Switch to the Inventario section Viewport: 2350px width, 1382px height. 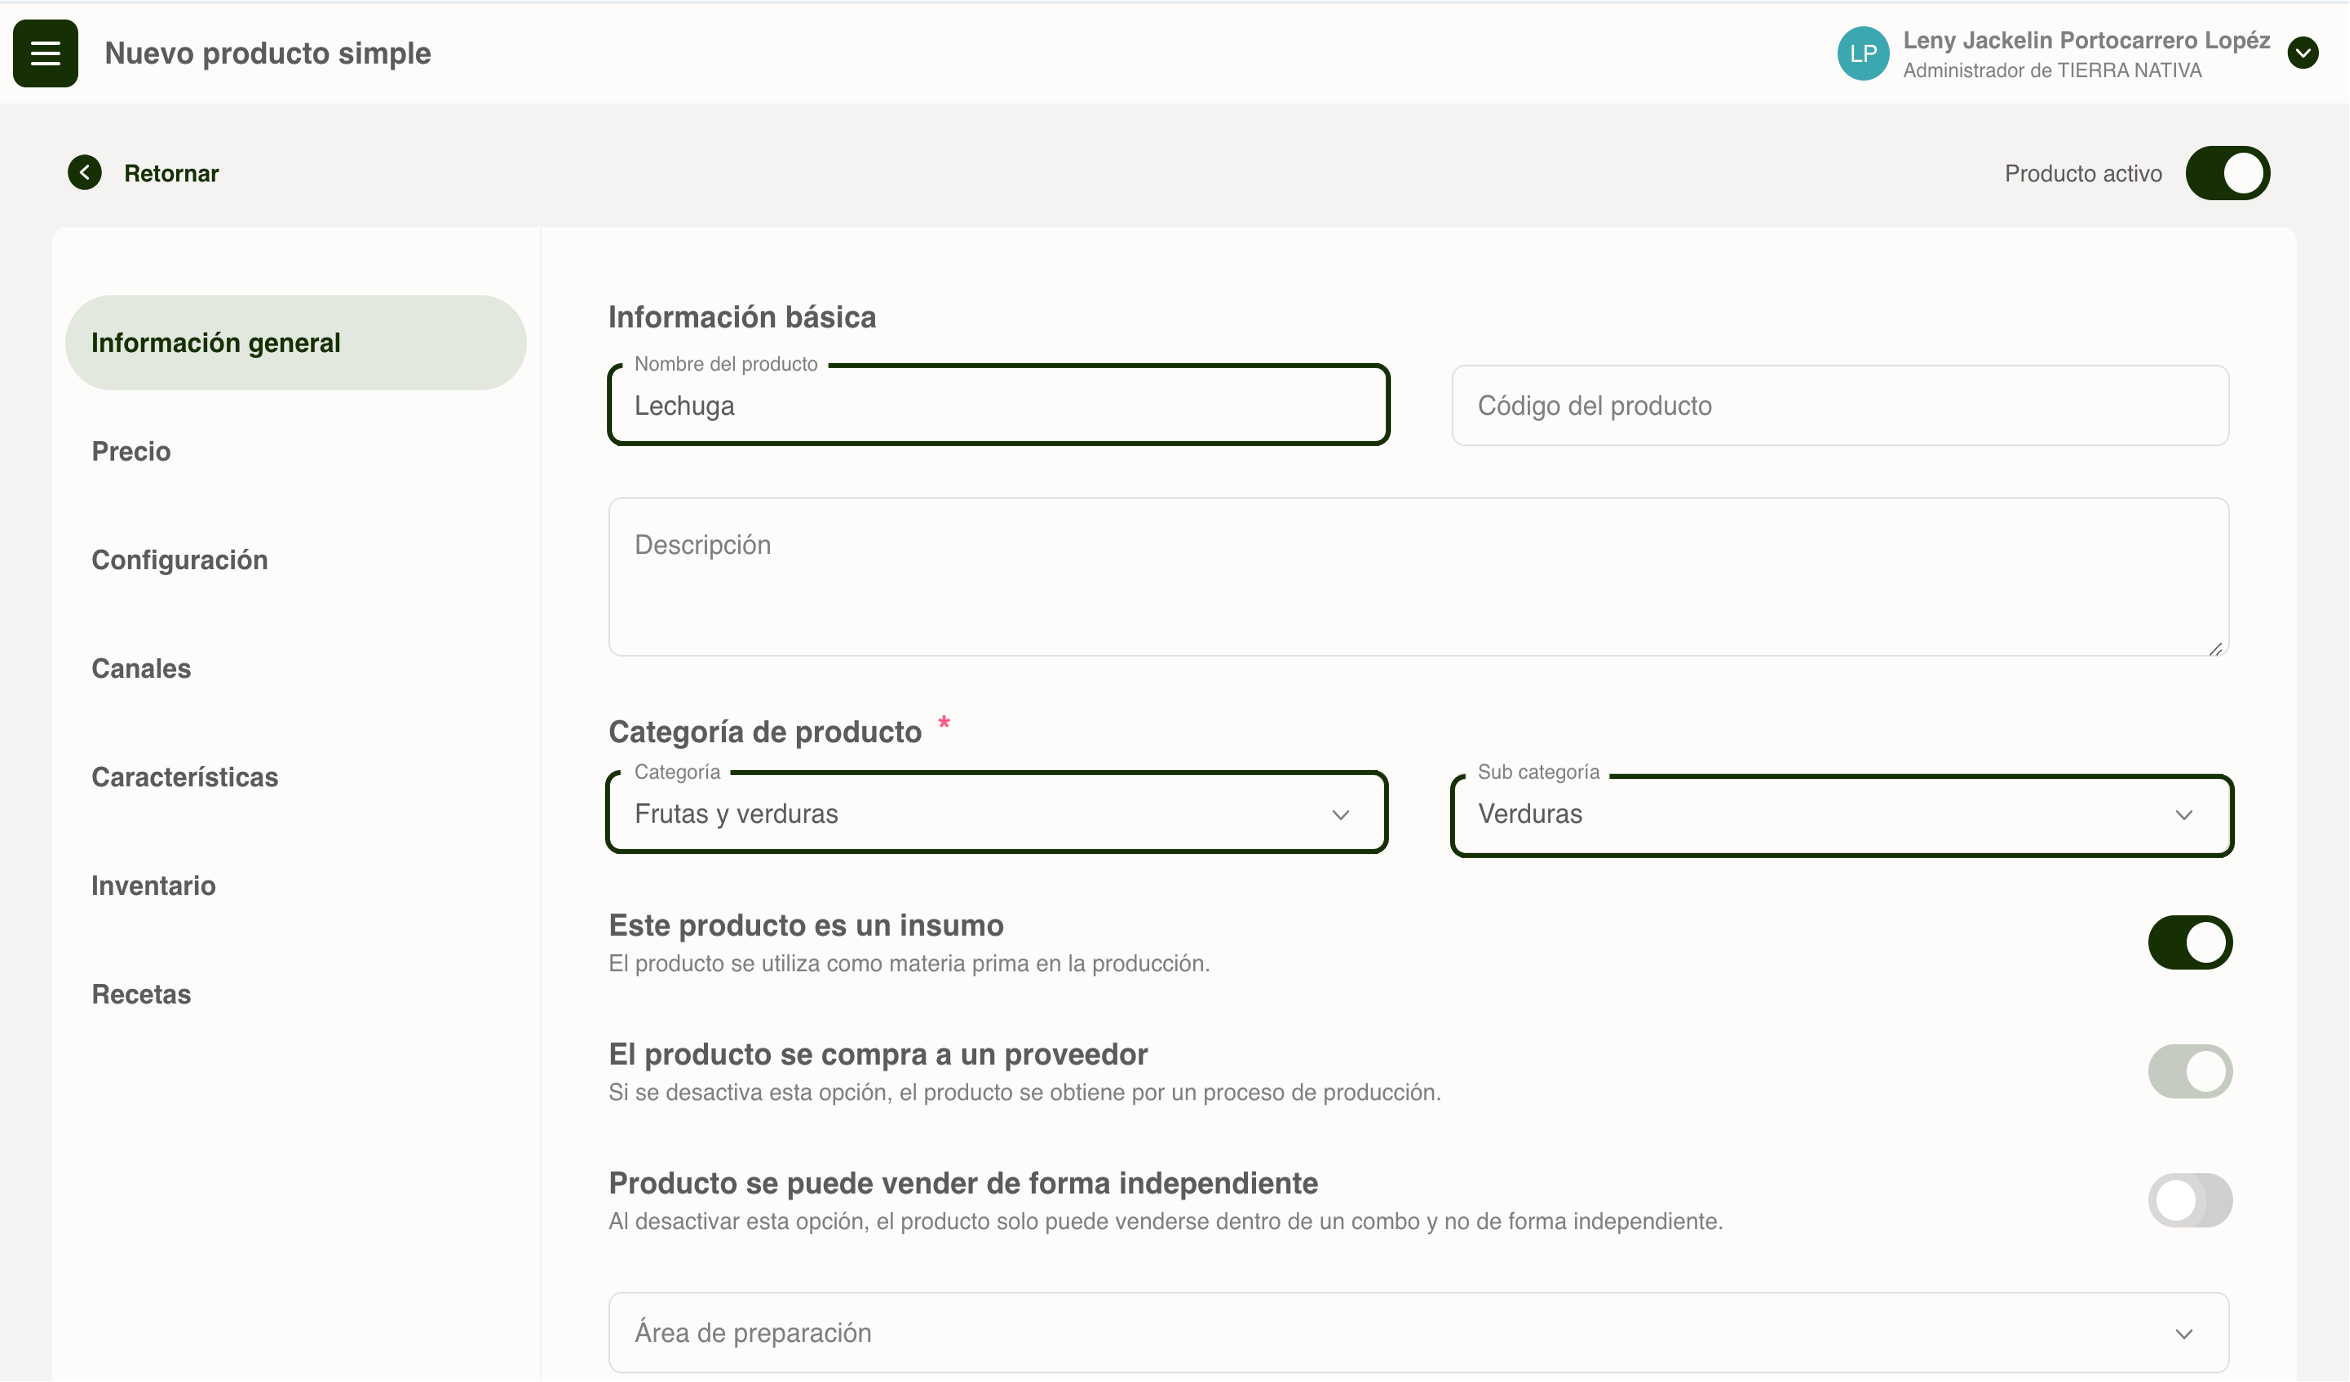[154, 886]
